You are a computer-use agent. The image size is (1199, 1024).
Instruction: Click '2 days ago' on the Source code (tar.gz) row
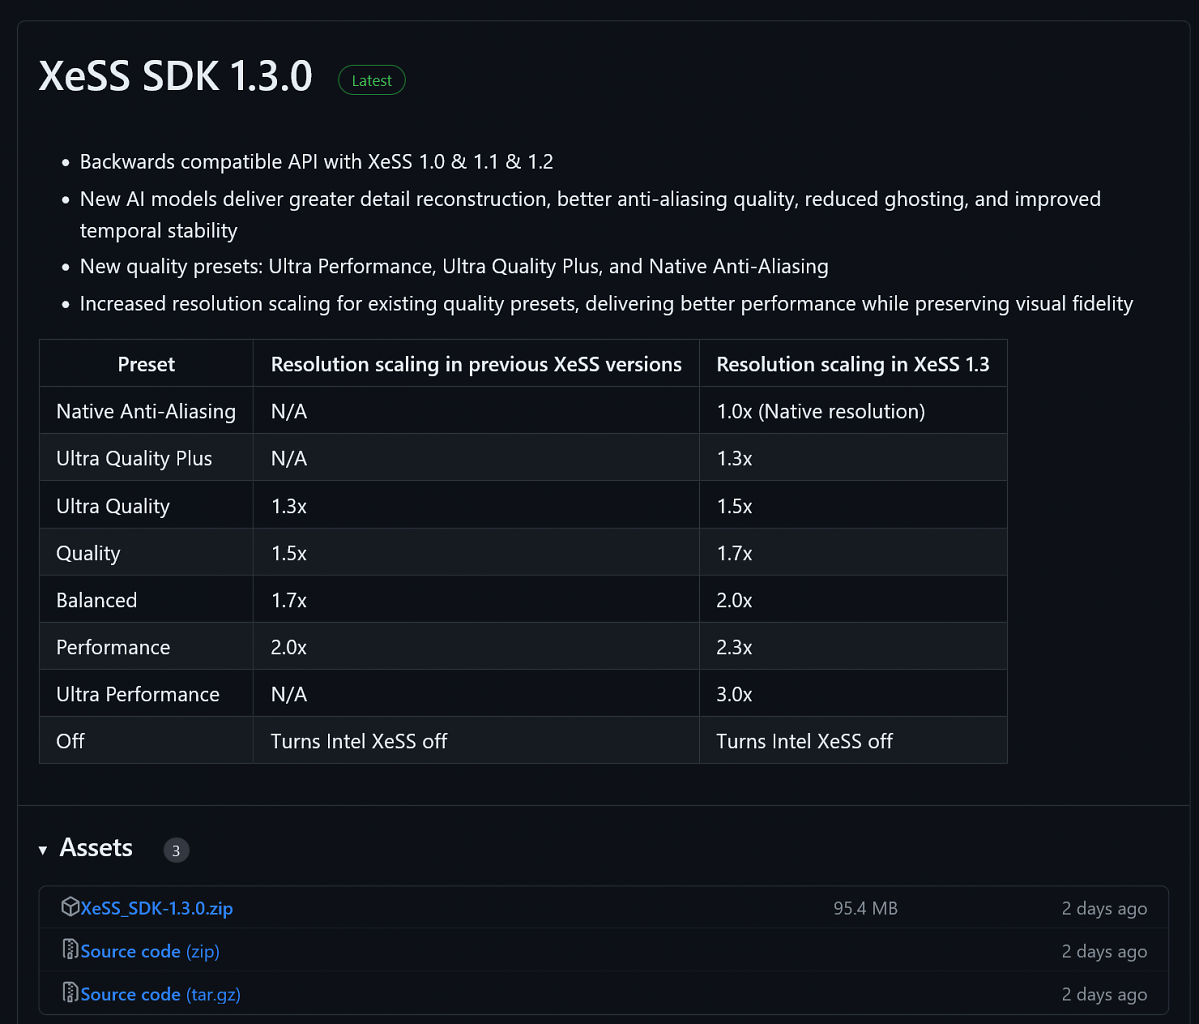pyautogui.click(x=1104, y=994)
